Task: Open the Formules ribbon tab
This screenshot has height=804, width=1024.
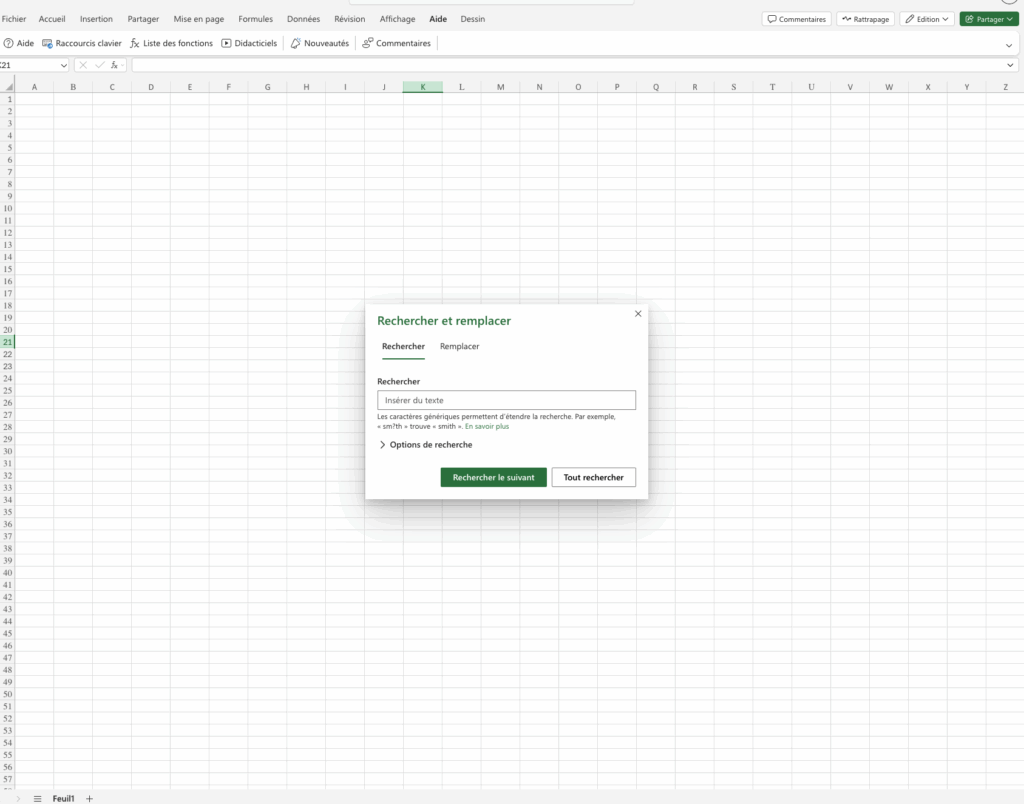Action: [x=255, y=19]
